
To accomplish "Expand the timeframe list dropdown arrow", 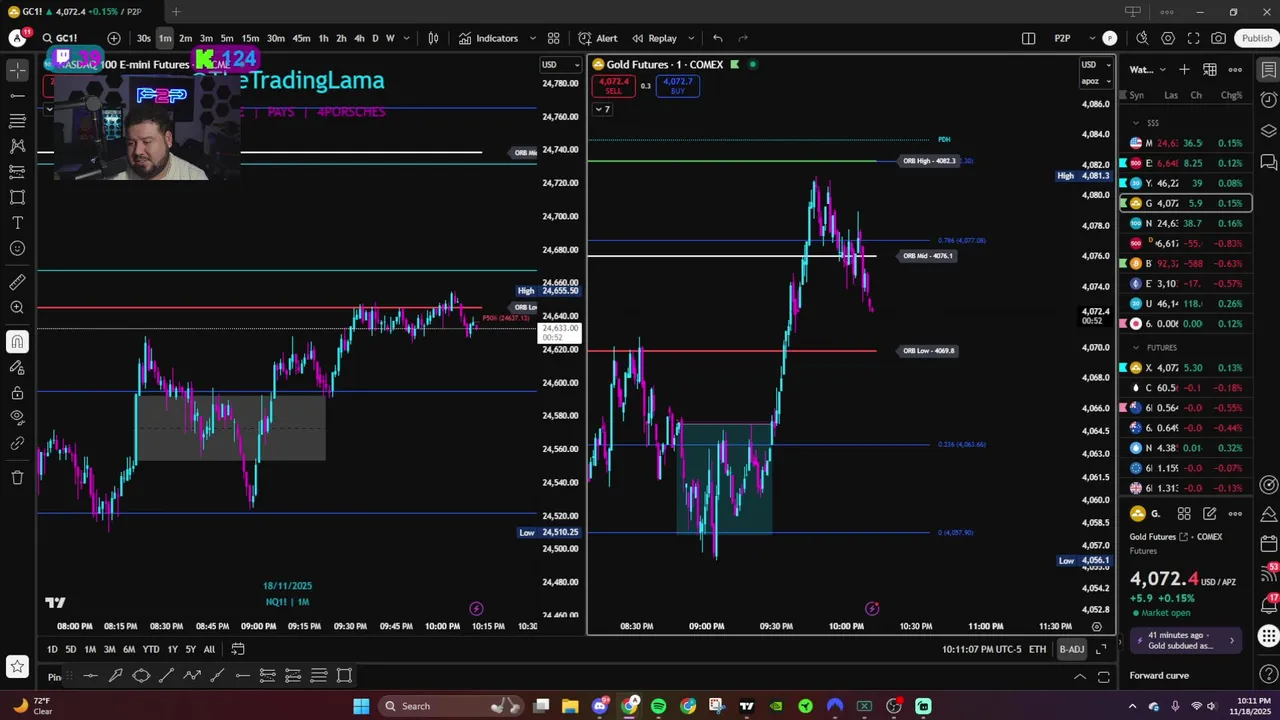I will click(x=406, y=38).
